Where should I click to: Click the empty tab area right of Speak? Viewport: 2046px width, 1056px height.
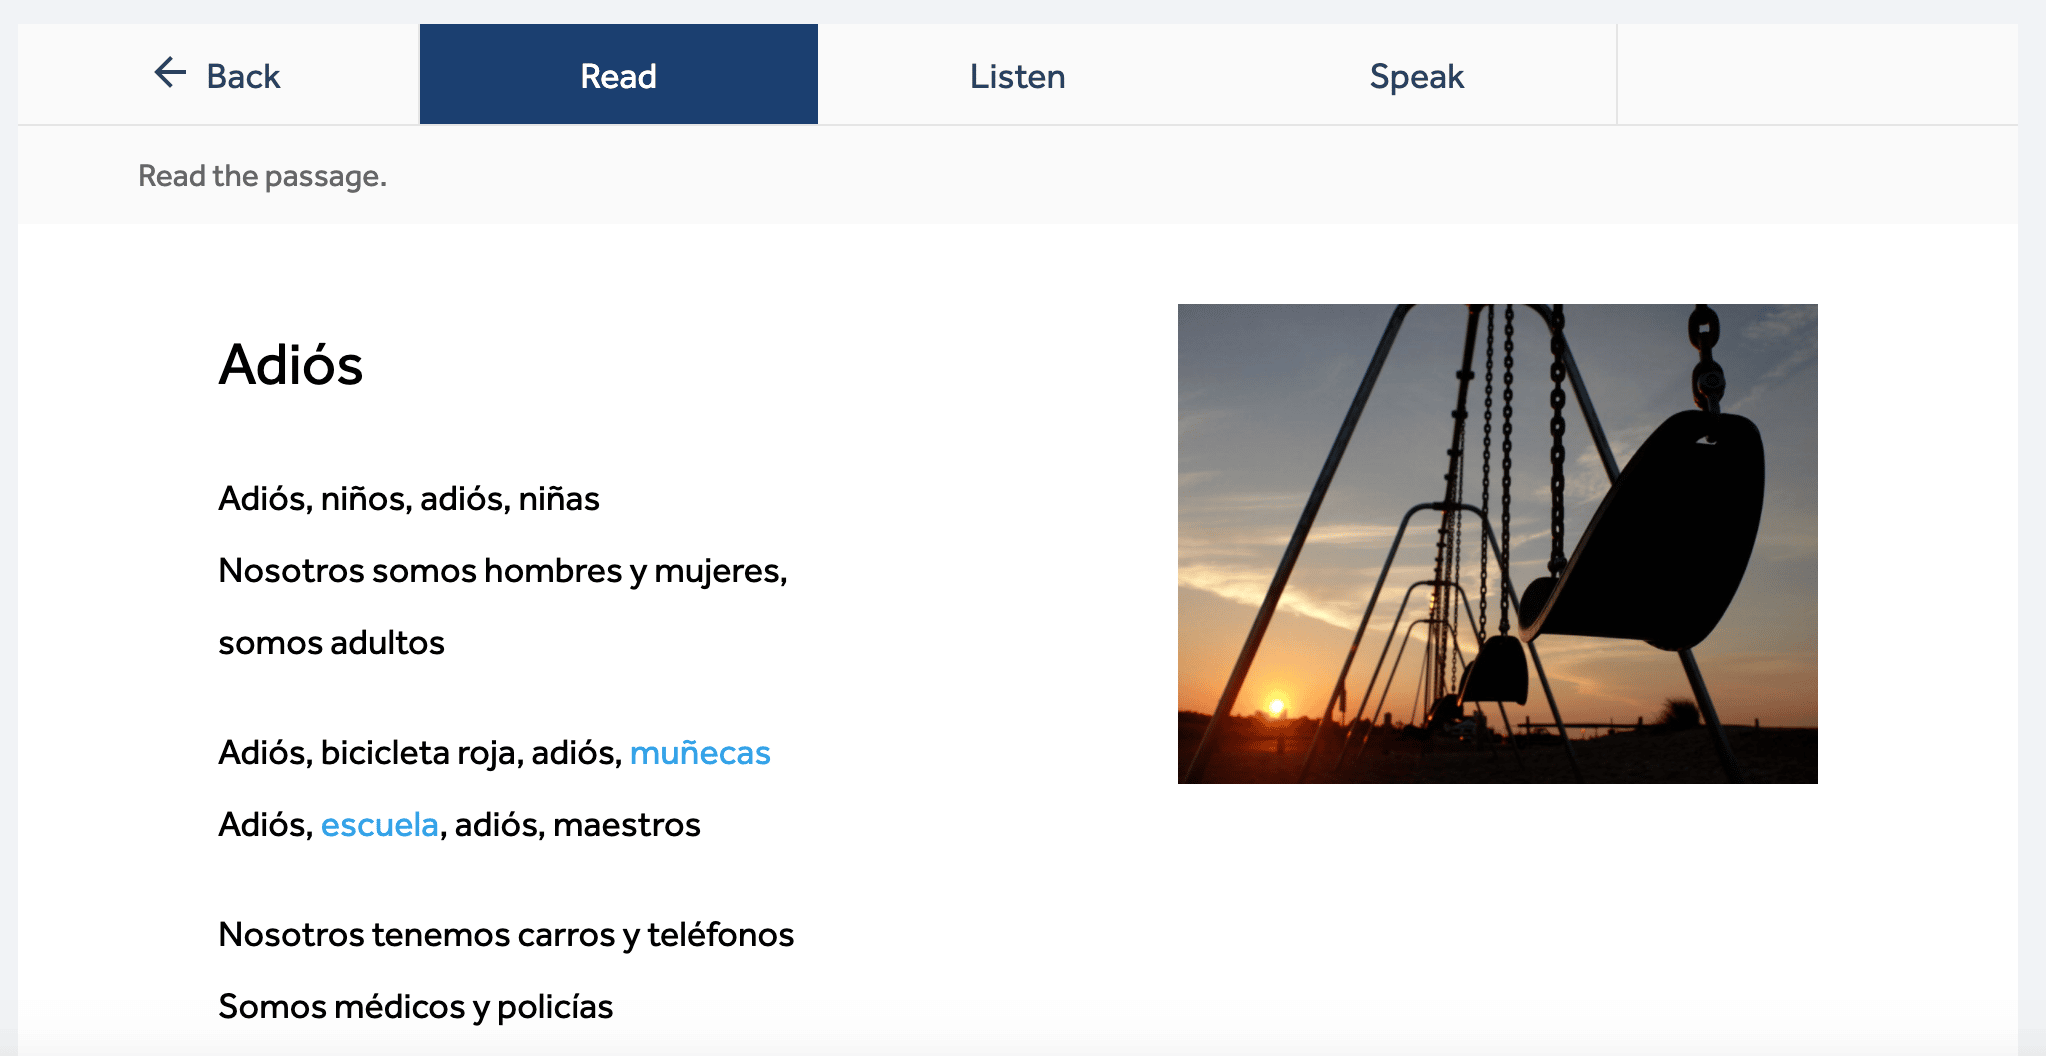[x=1816, y=75]
